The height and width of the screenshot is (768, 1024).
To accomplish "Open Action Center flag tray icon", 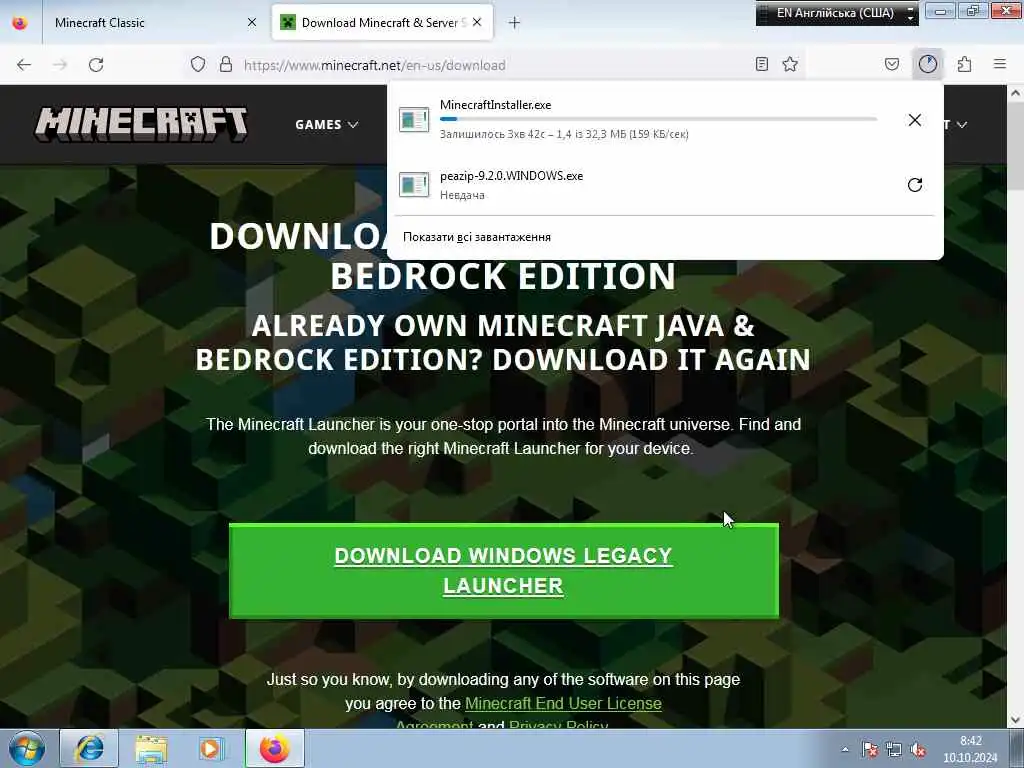I will (x=869, y=750).
